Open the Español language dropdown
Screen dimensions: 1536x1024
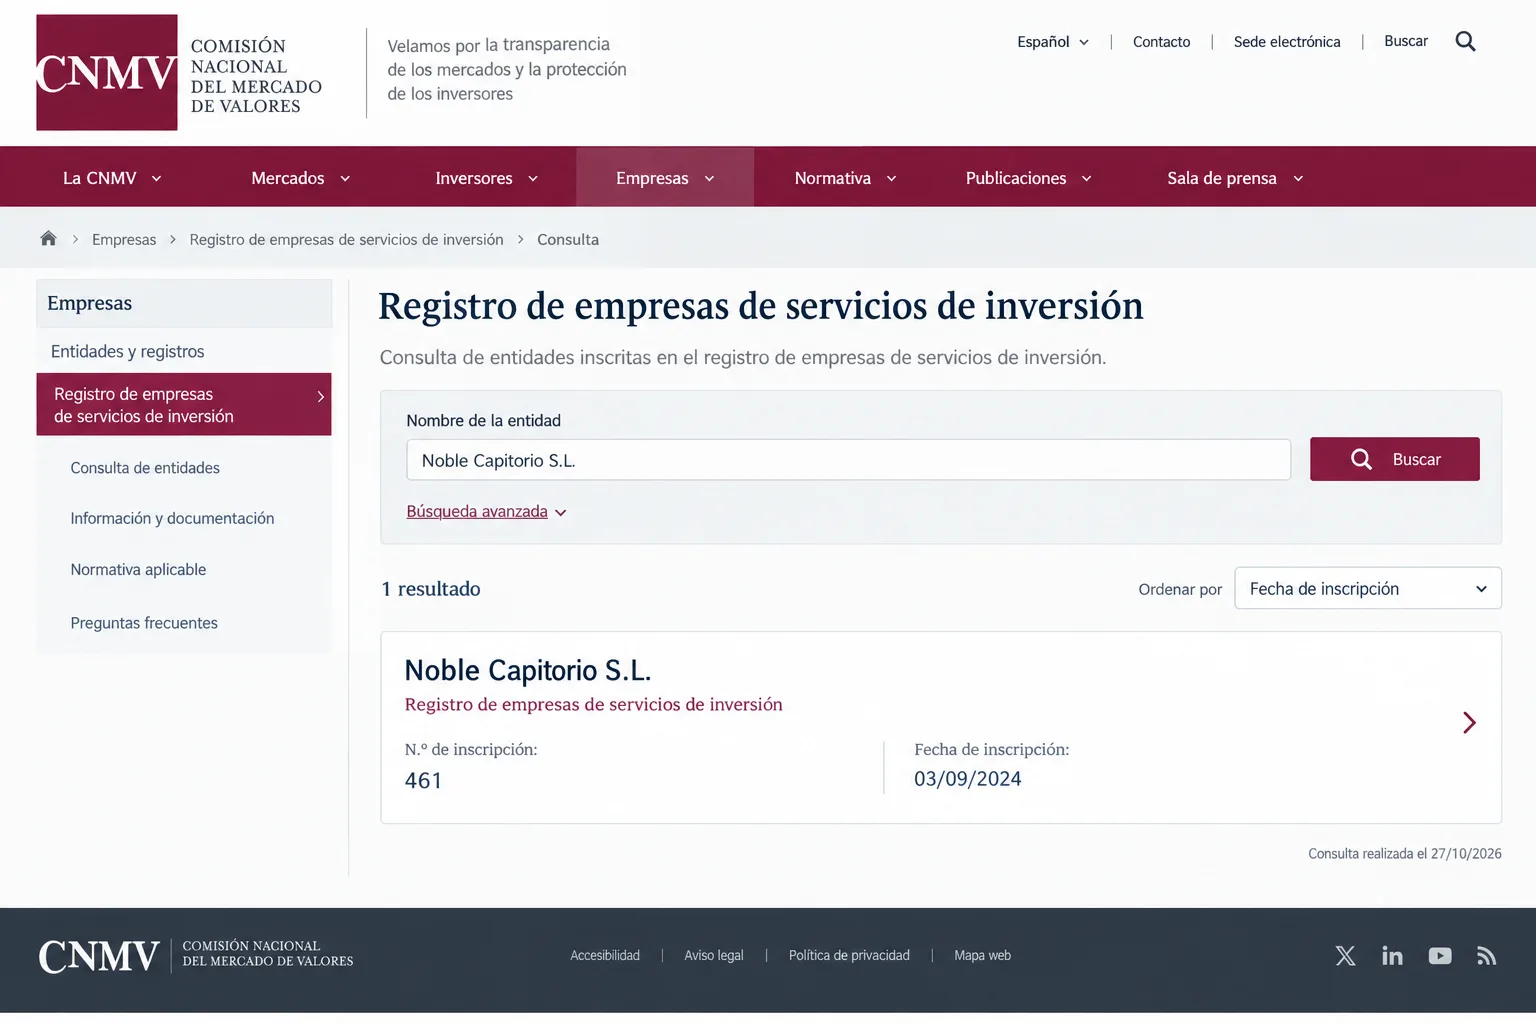coord(1053,42)
